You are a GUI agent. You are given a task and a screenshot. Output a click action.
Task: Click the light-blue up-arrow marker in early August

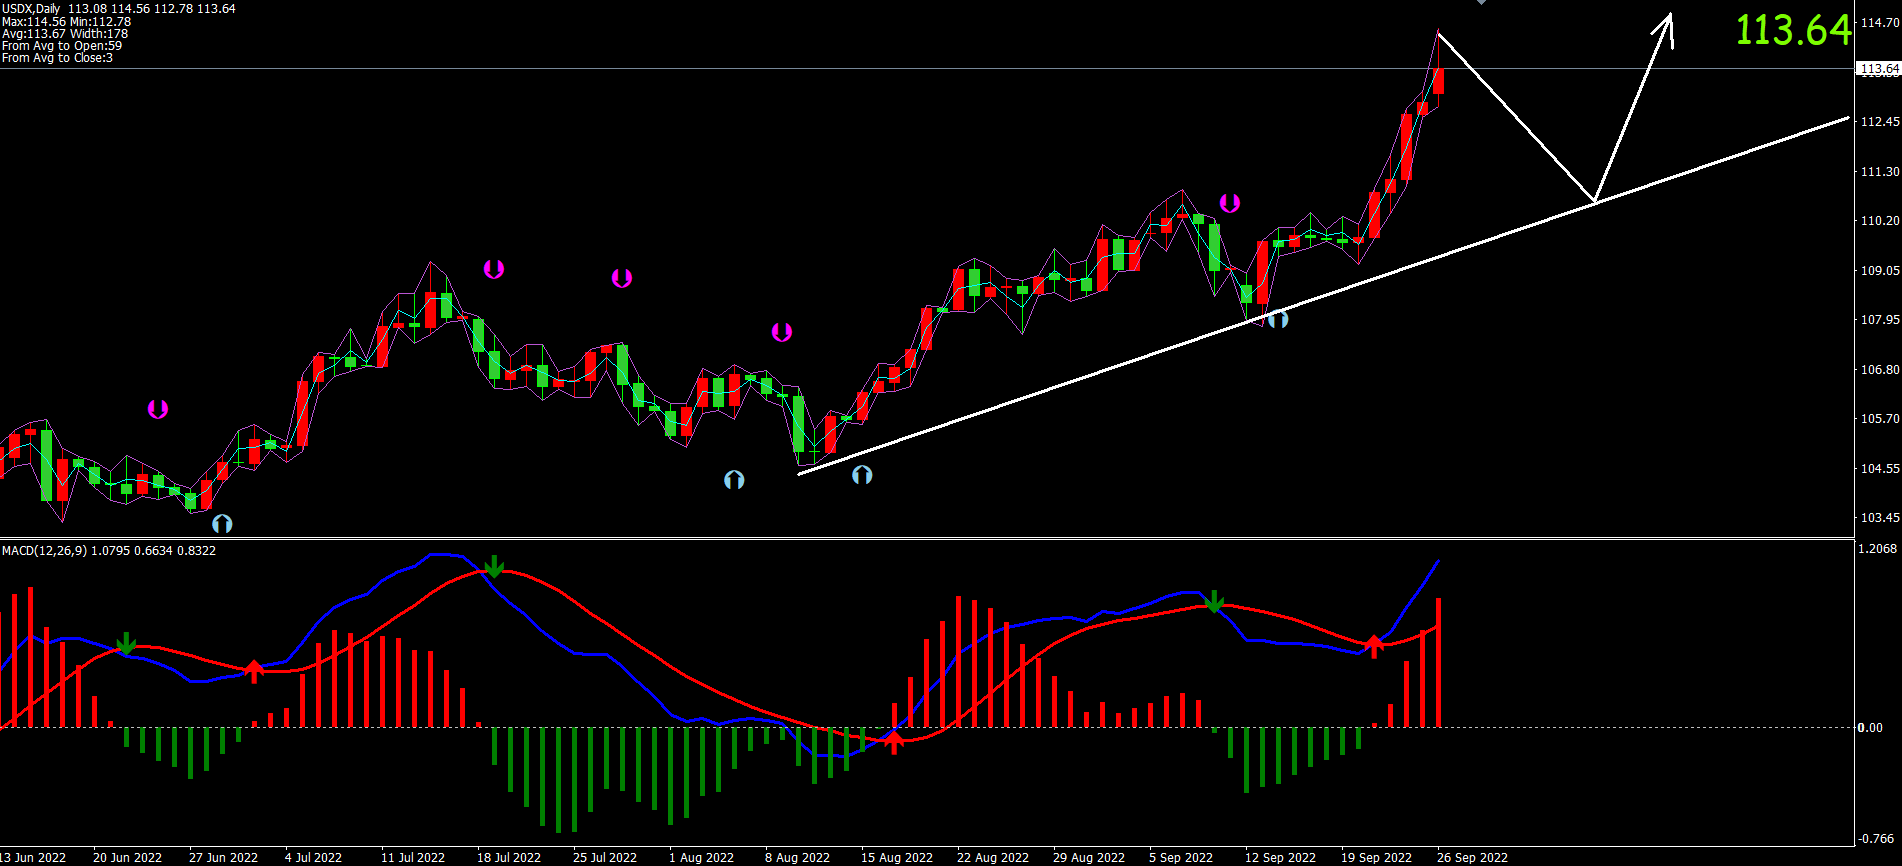click(x=734, y=480)
